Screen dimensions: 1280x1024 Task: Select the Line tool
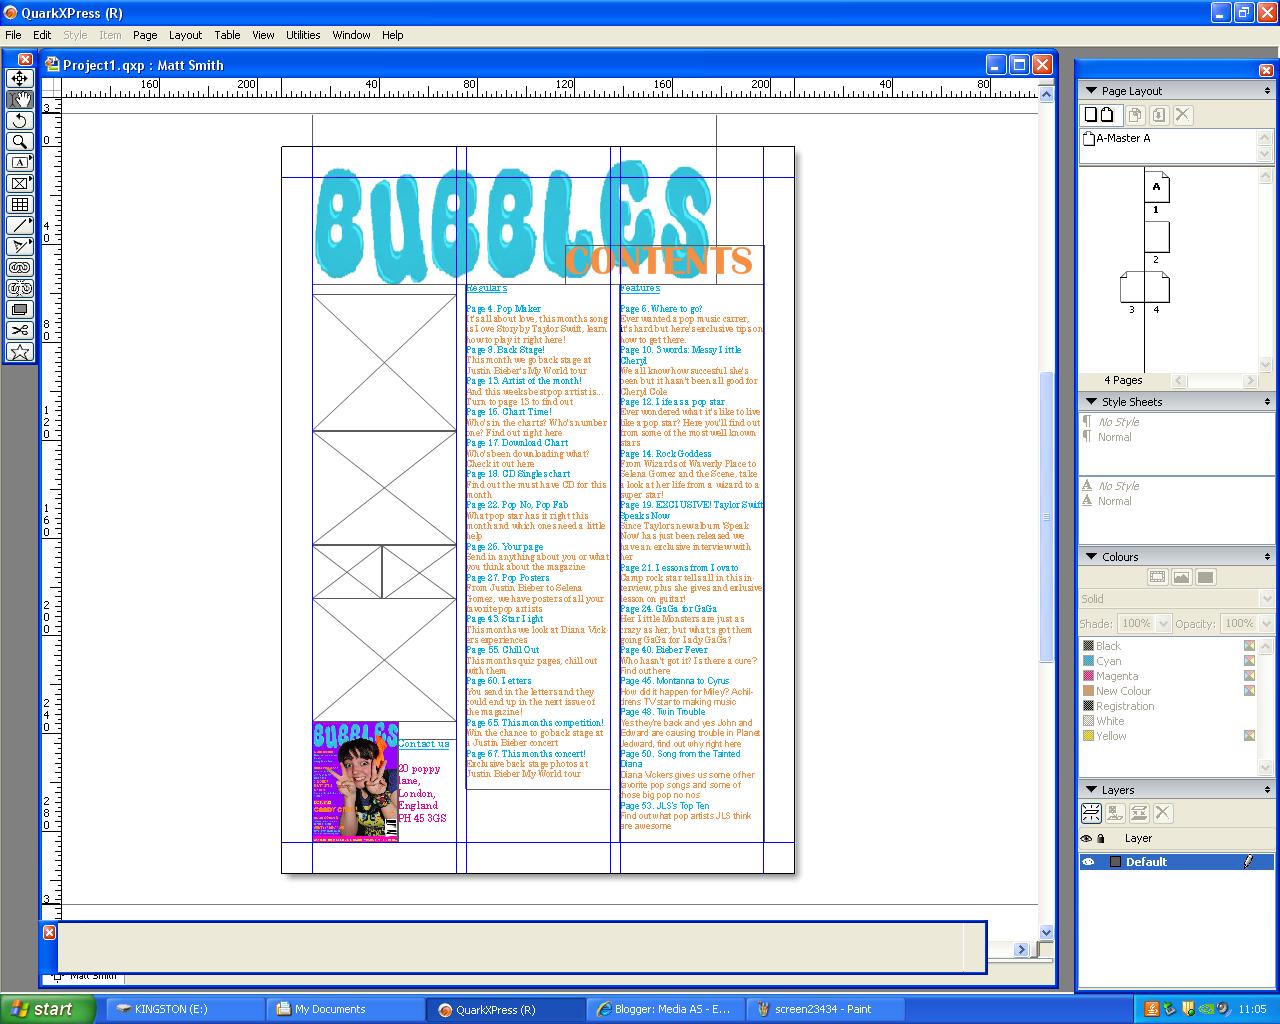coord(19,225)
